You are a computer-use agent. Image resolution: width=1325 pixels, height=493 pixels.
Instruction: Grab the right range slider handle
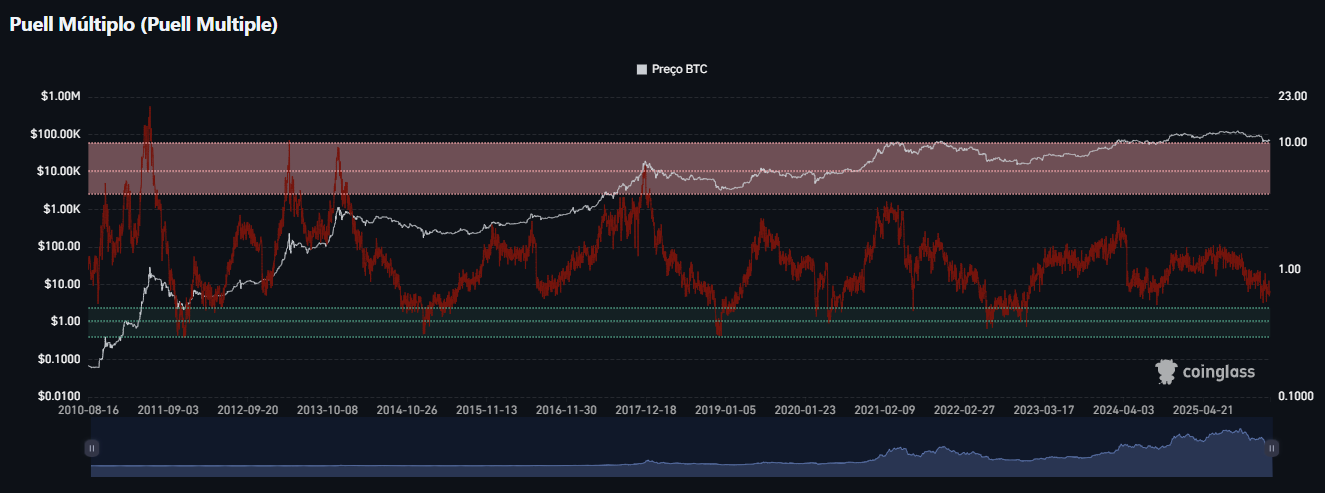(x=1272, y=449)
